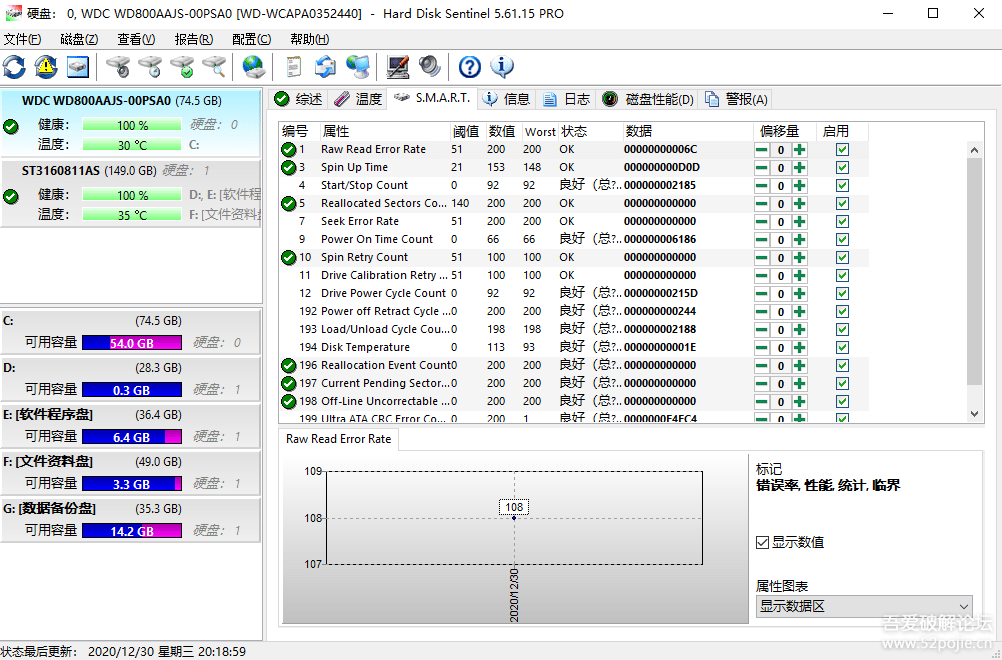Click the notepad report toolbar icon
Viewport: 1002px width, 660px height.
pyautogui.click(x=293, y=66)
